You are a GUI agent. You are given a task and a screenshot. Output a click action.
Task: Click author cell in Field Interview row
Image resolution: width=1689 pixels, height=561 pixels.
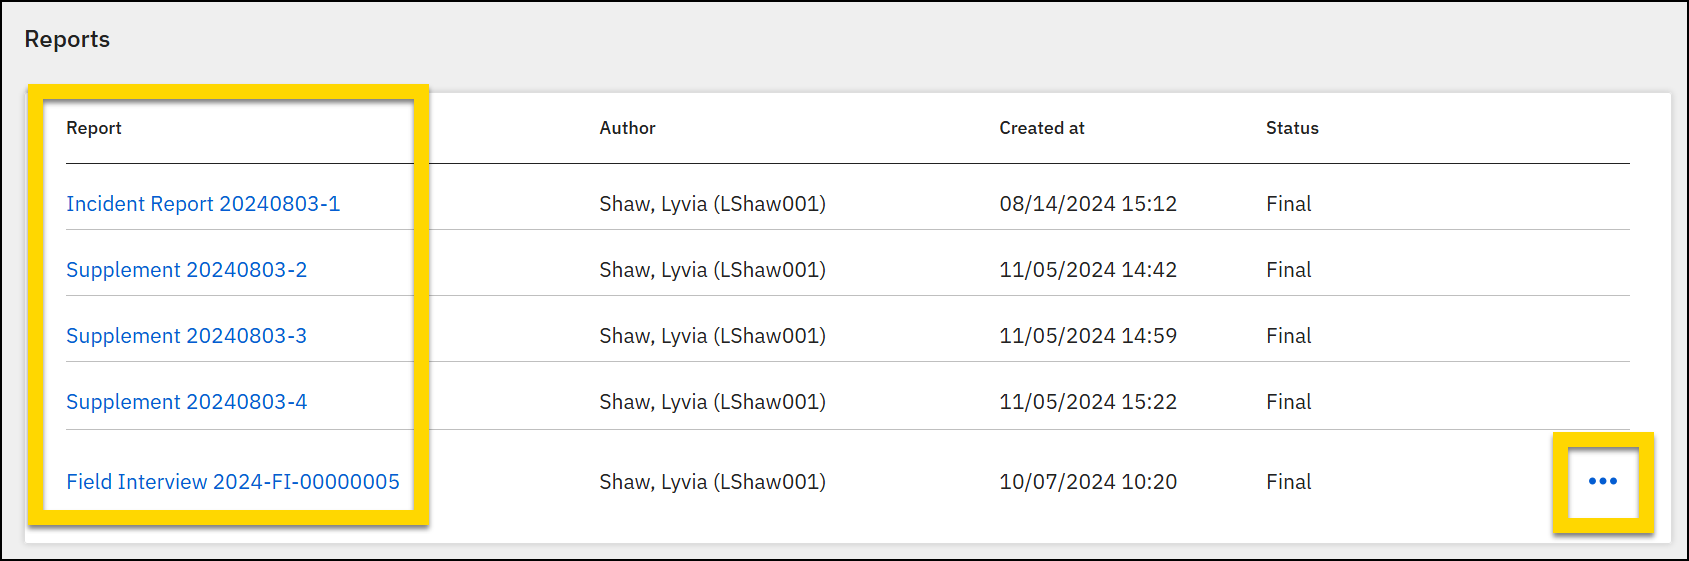point(713,482)
